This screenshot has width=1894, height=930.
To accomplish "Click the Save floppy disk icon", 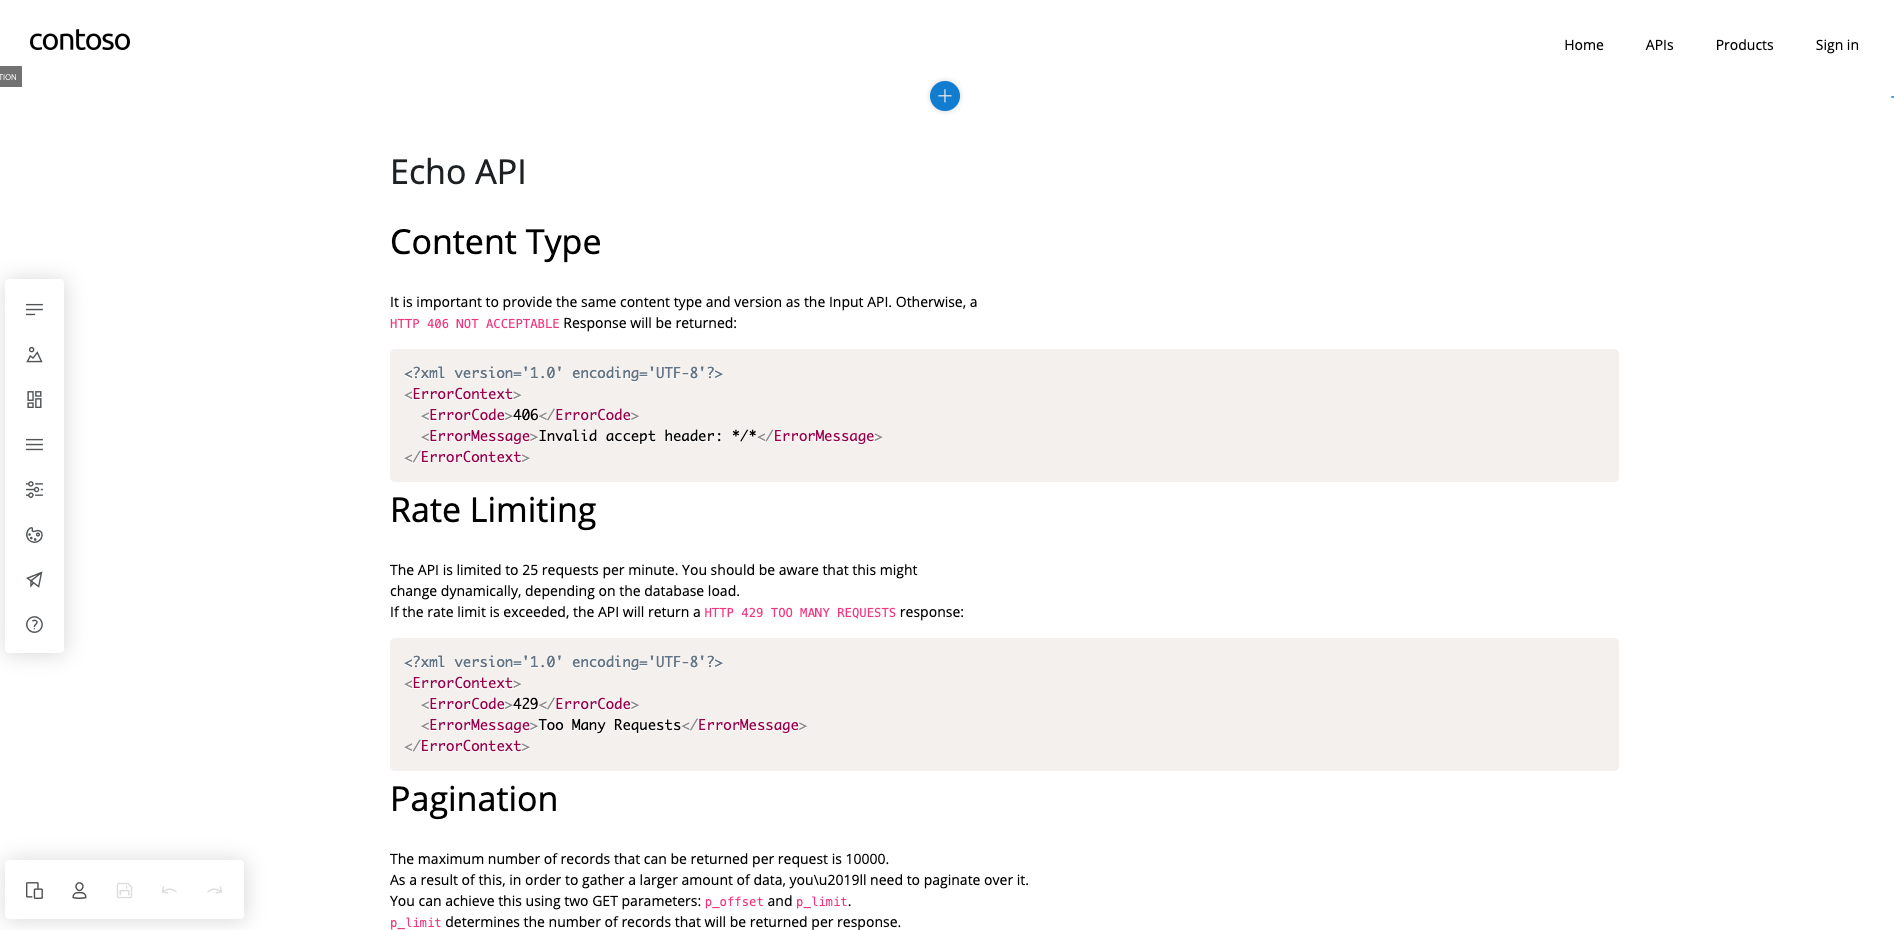I will [x=124, y=890].
